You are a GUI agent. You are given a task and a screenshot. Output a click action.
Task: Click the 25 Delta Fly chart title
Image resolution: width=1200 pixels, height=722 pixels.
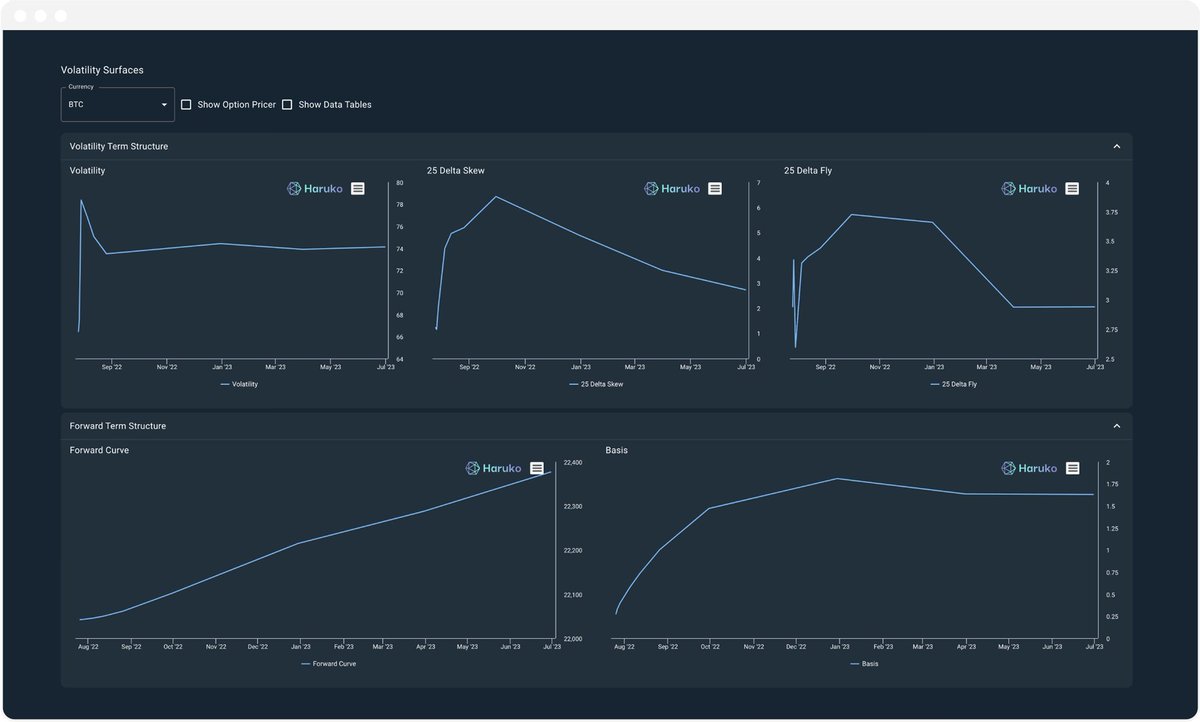808,171
